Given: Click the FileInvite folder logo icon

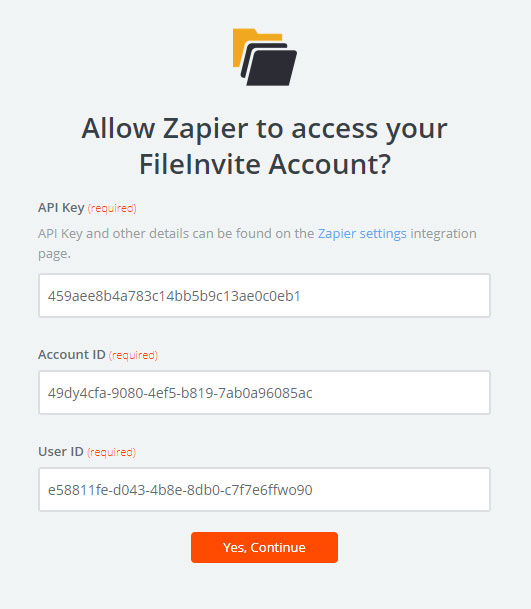Looking at the screenshot, I should click(265, 57).
